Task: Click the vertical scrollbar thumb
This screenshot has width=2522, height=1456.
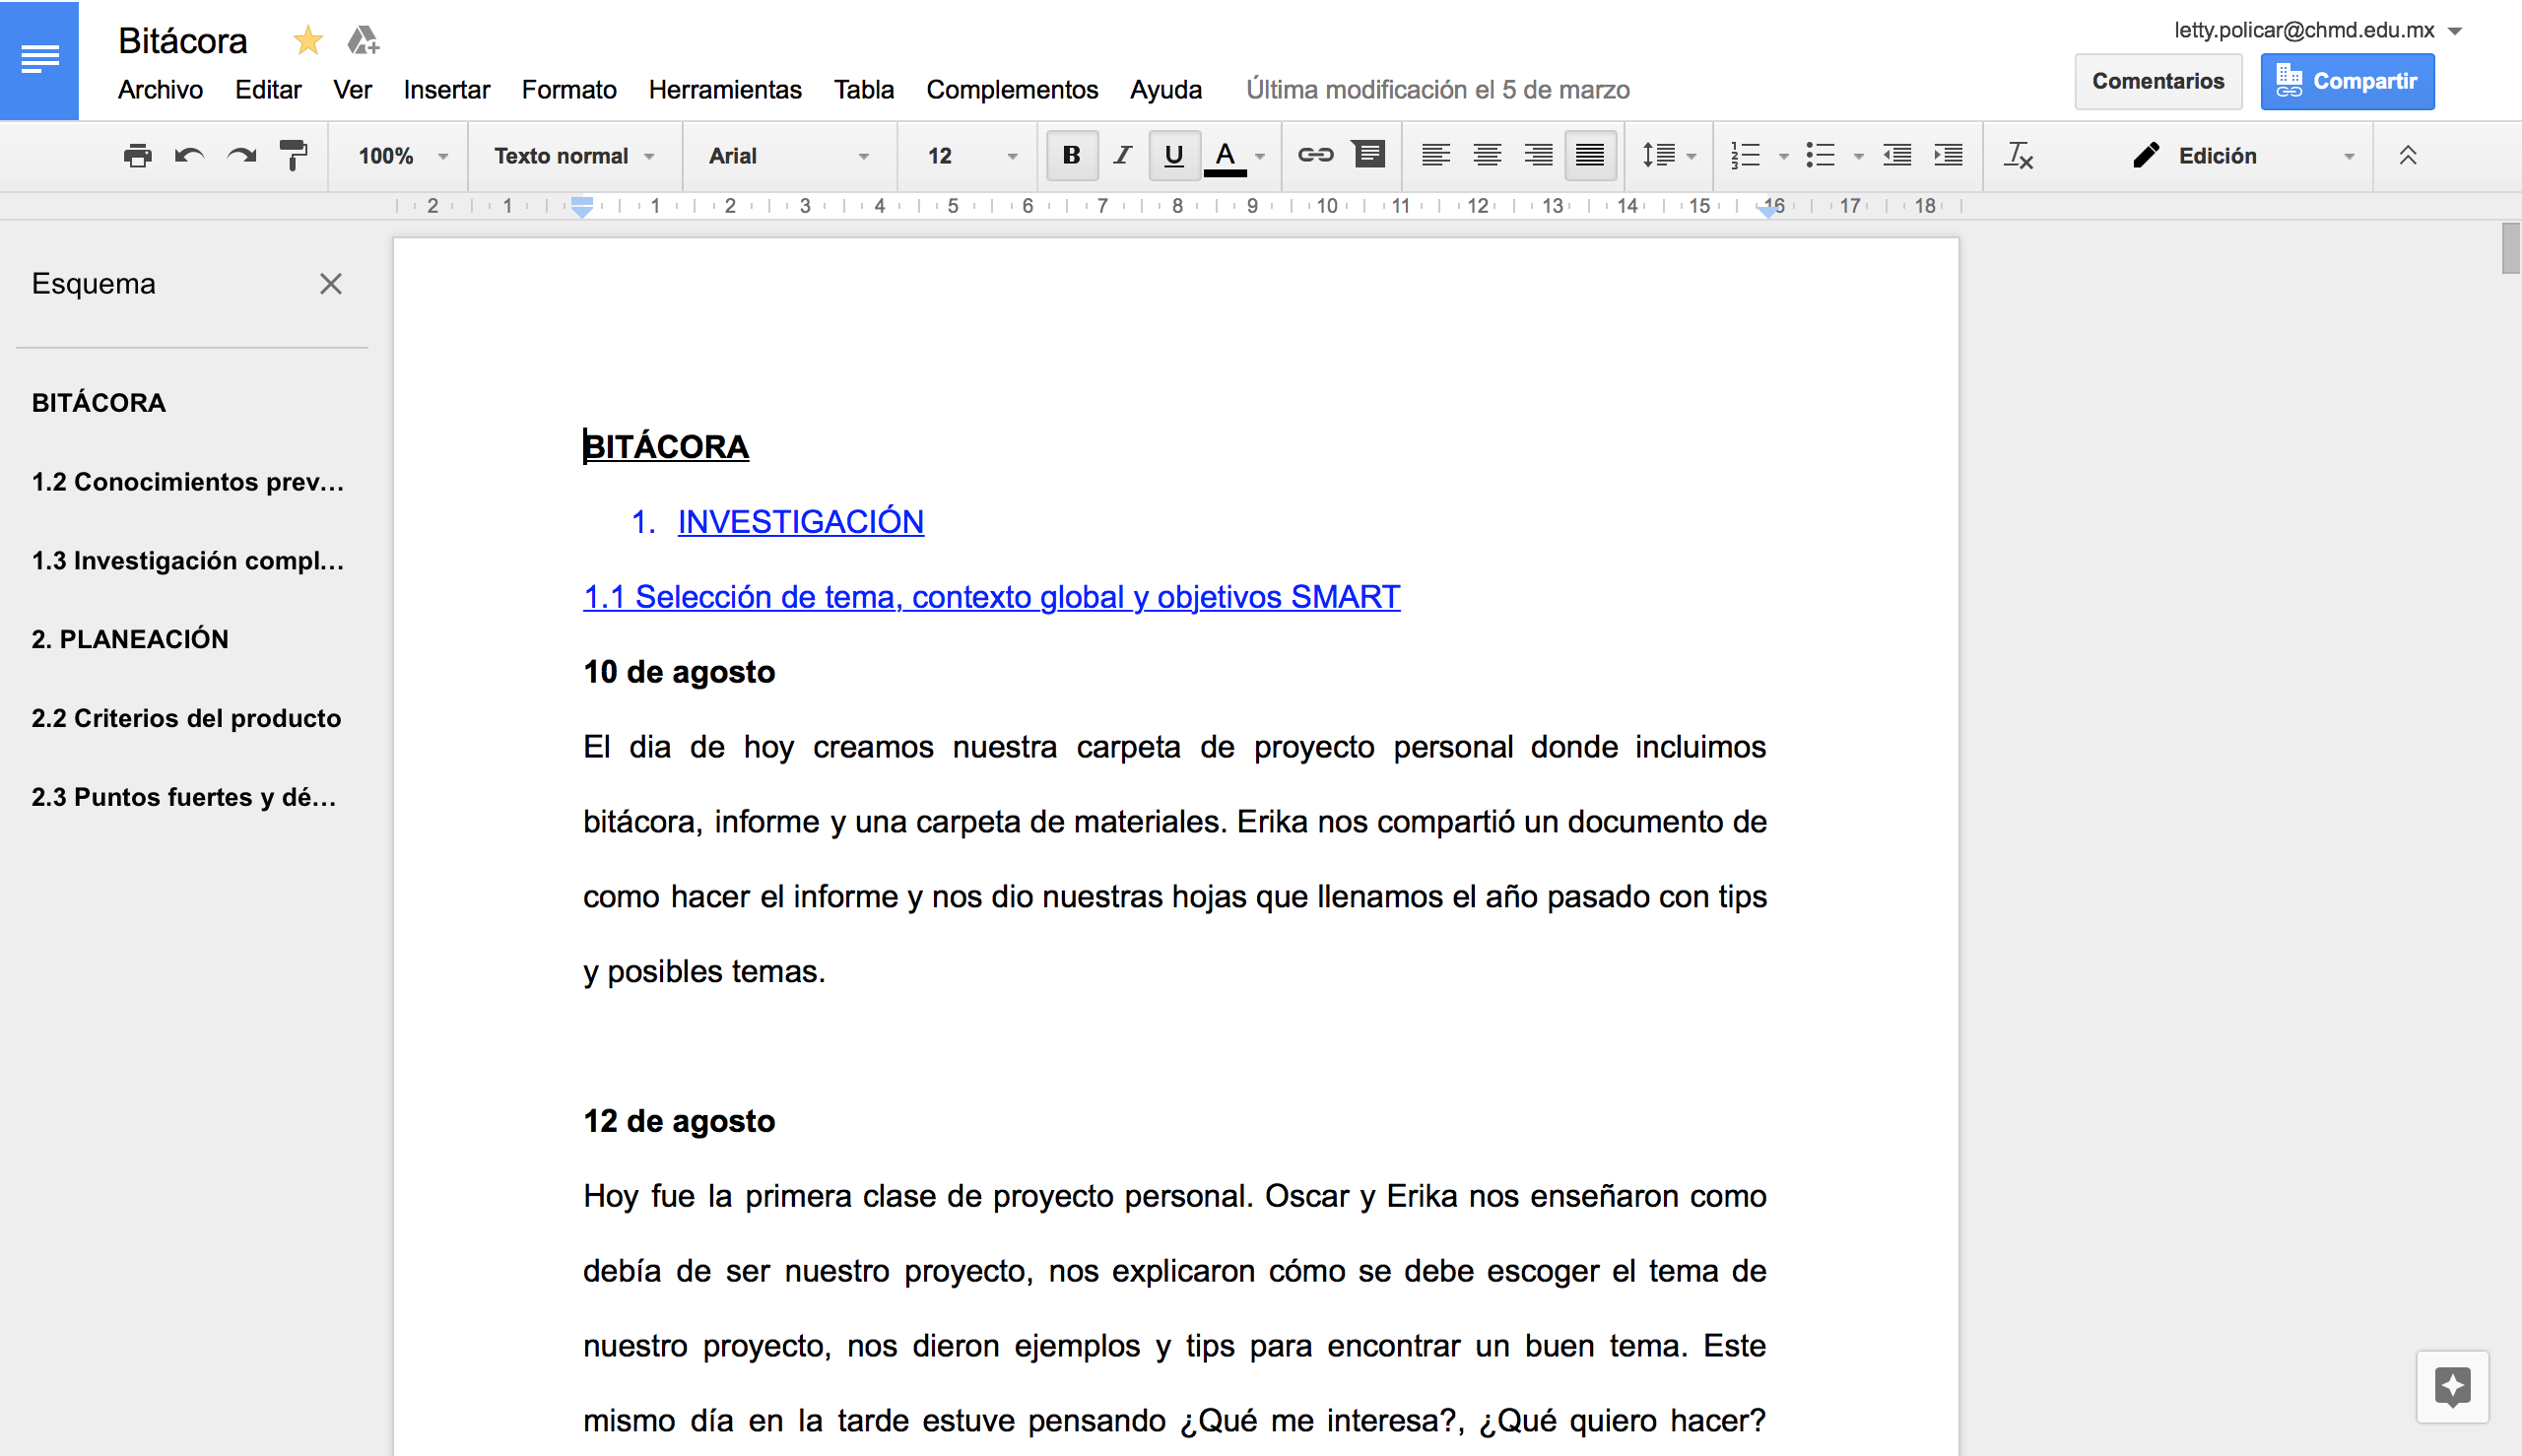Action: point(2510,248)
